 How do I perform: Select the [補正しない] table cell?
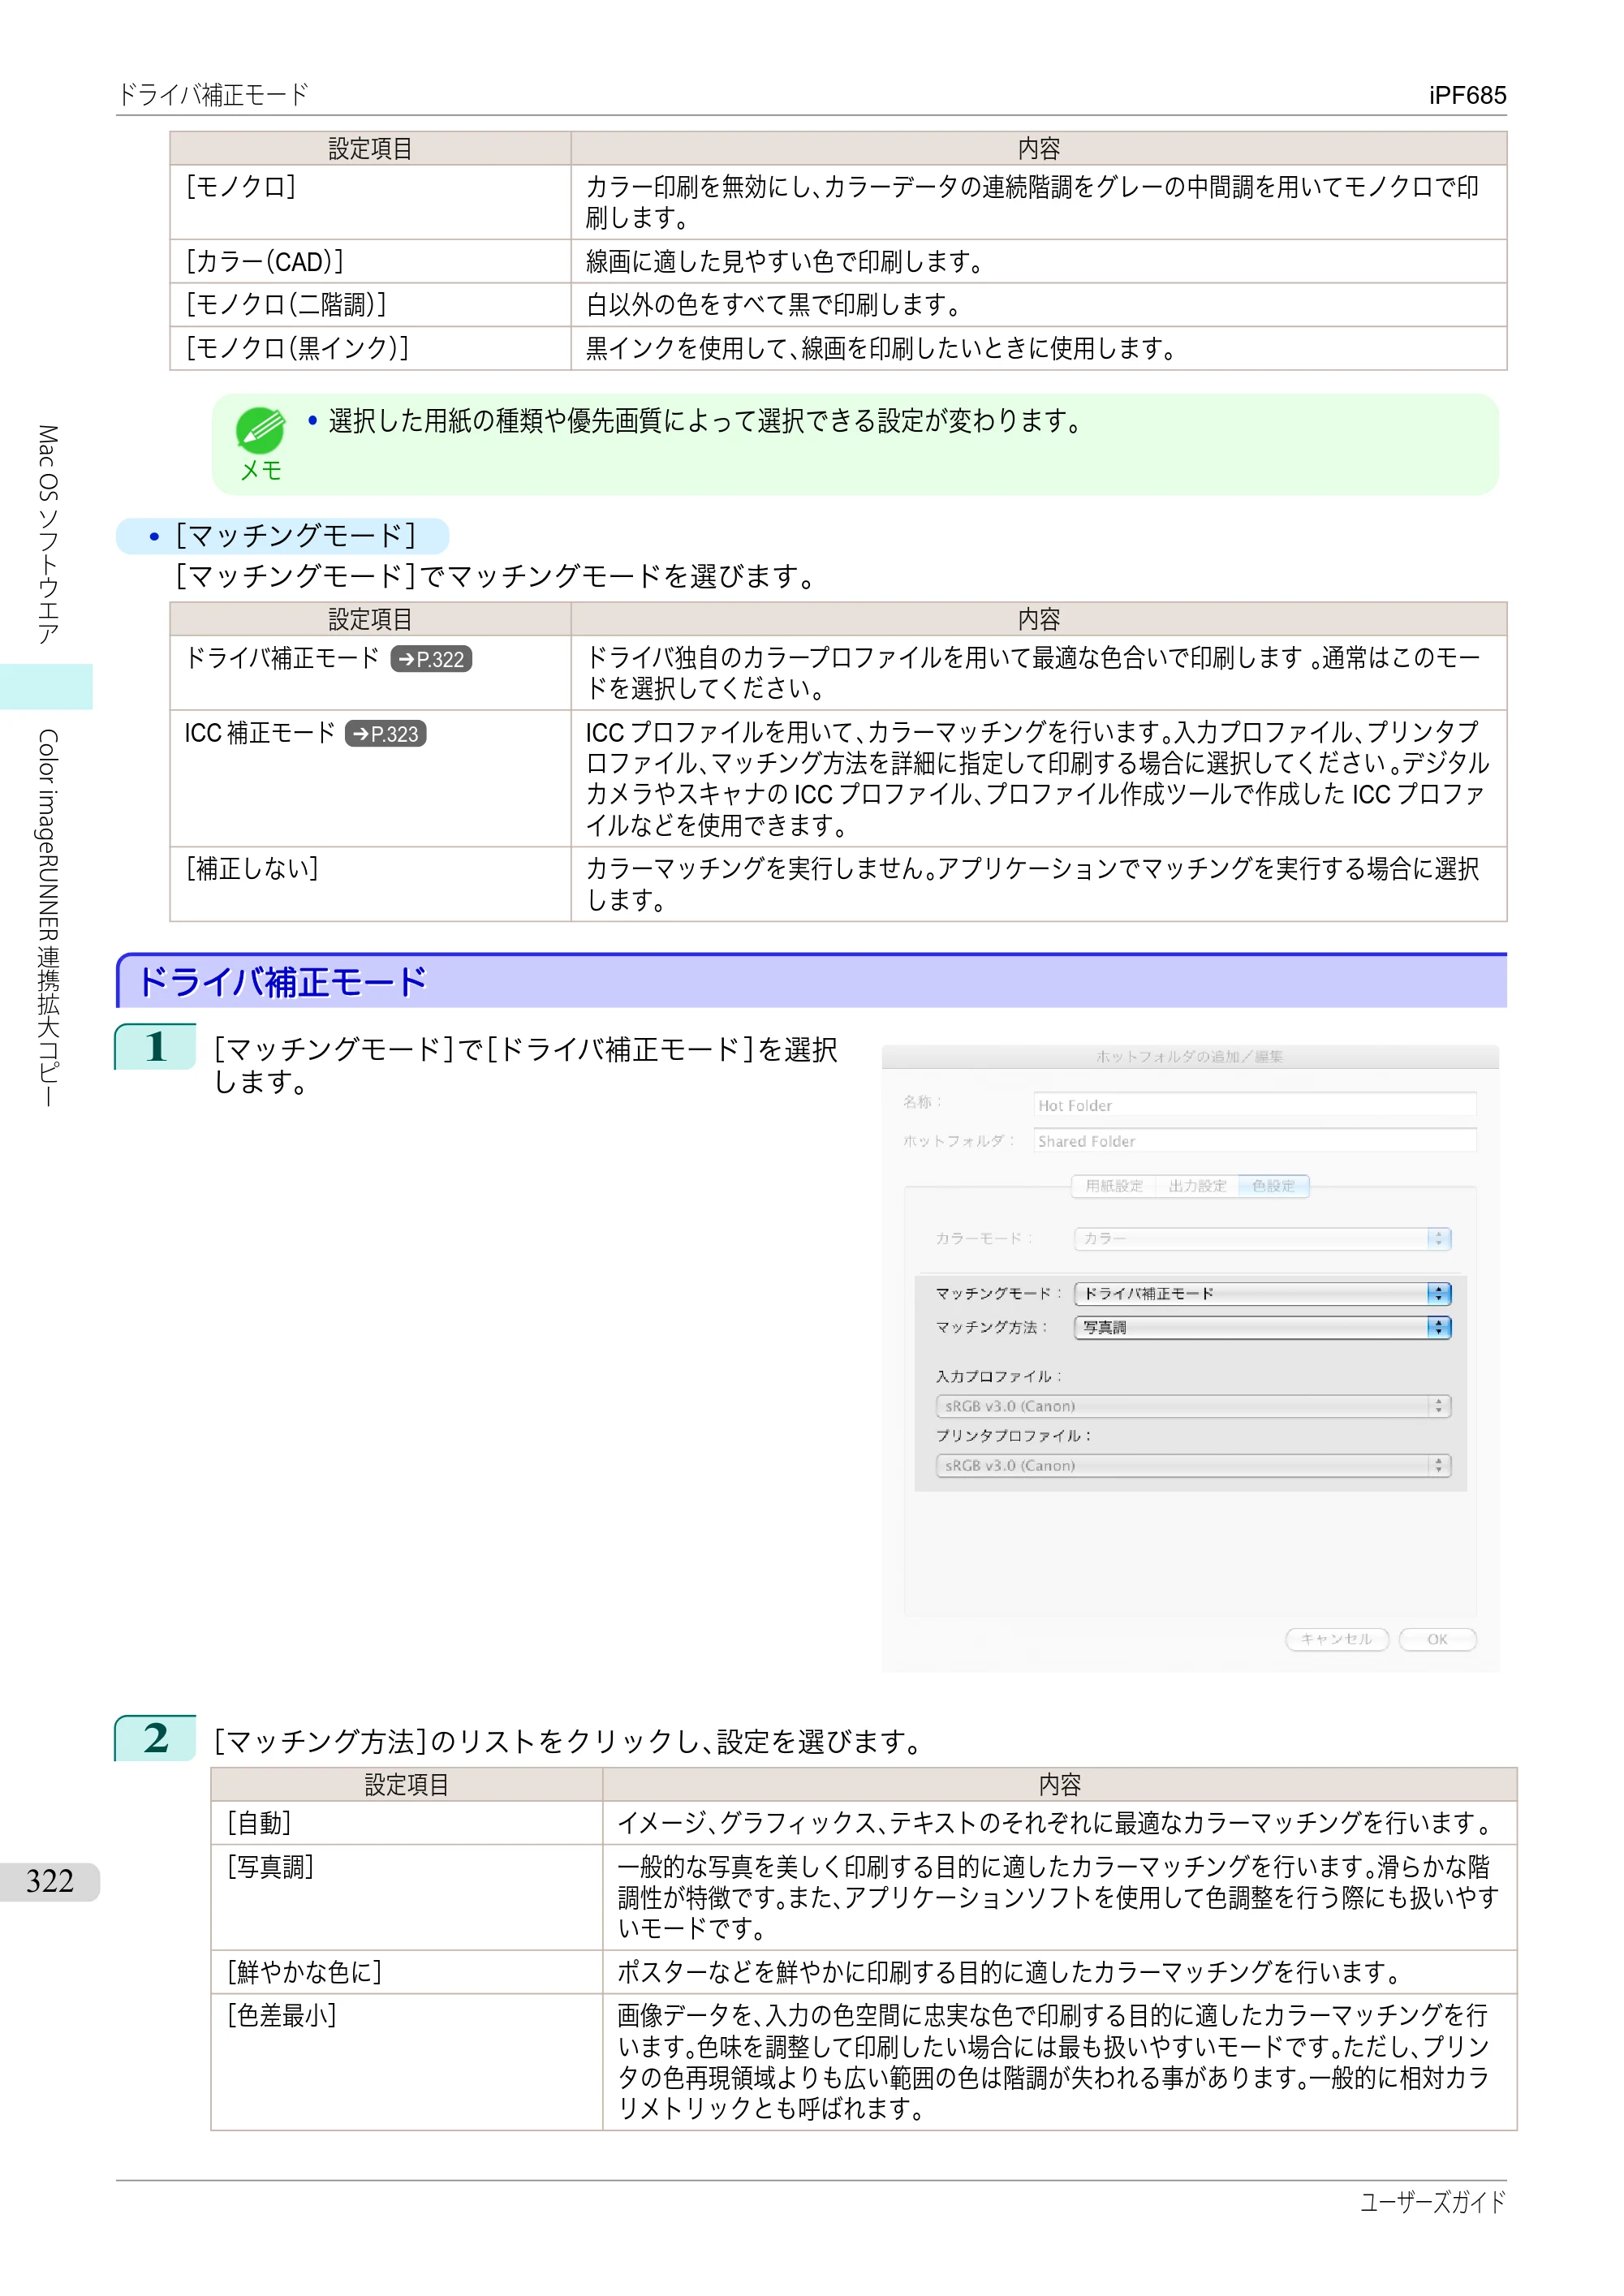click(x=370, y=885)
